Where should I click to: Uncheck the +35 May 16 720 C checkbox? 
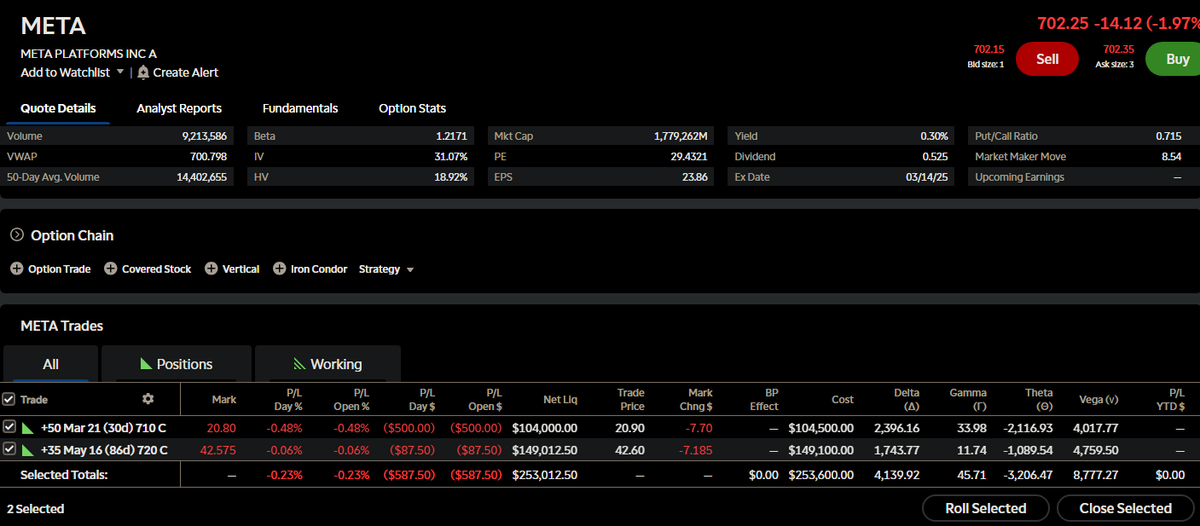(9, 450)
